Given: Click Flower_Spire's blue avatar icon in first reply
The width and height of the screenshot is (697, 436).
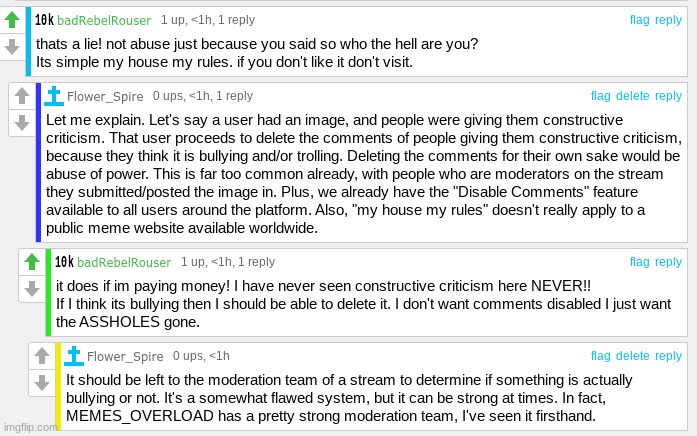Looking at the screenshot, I should coord(54,96).
